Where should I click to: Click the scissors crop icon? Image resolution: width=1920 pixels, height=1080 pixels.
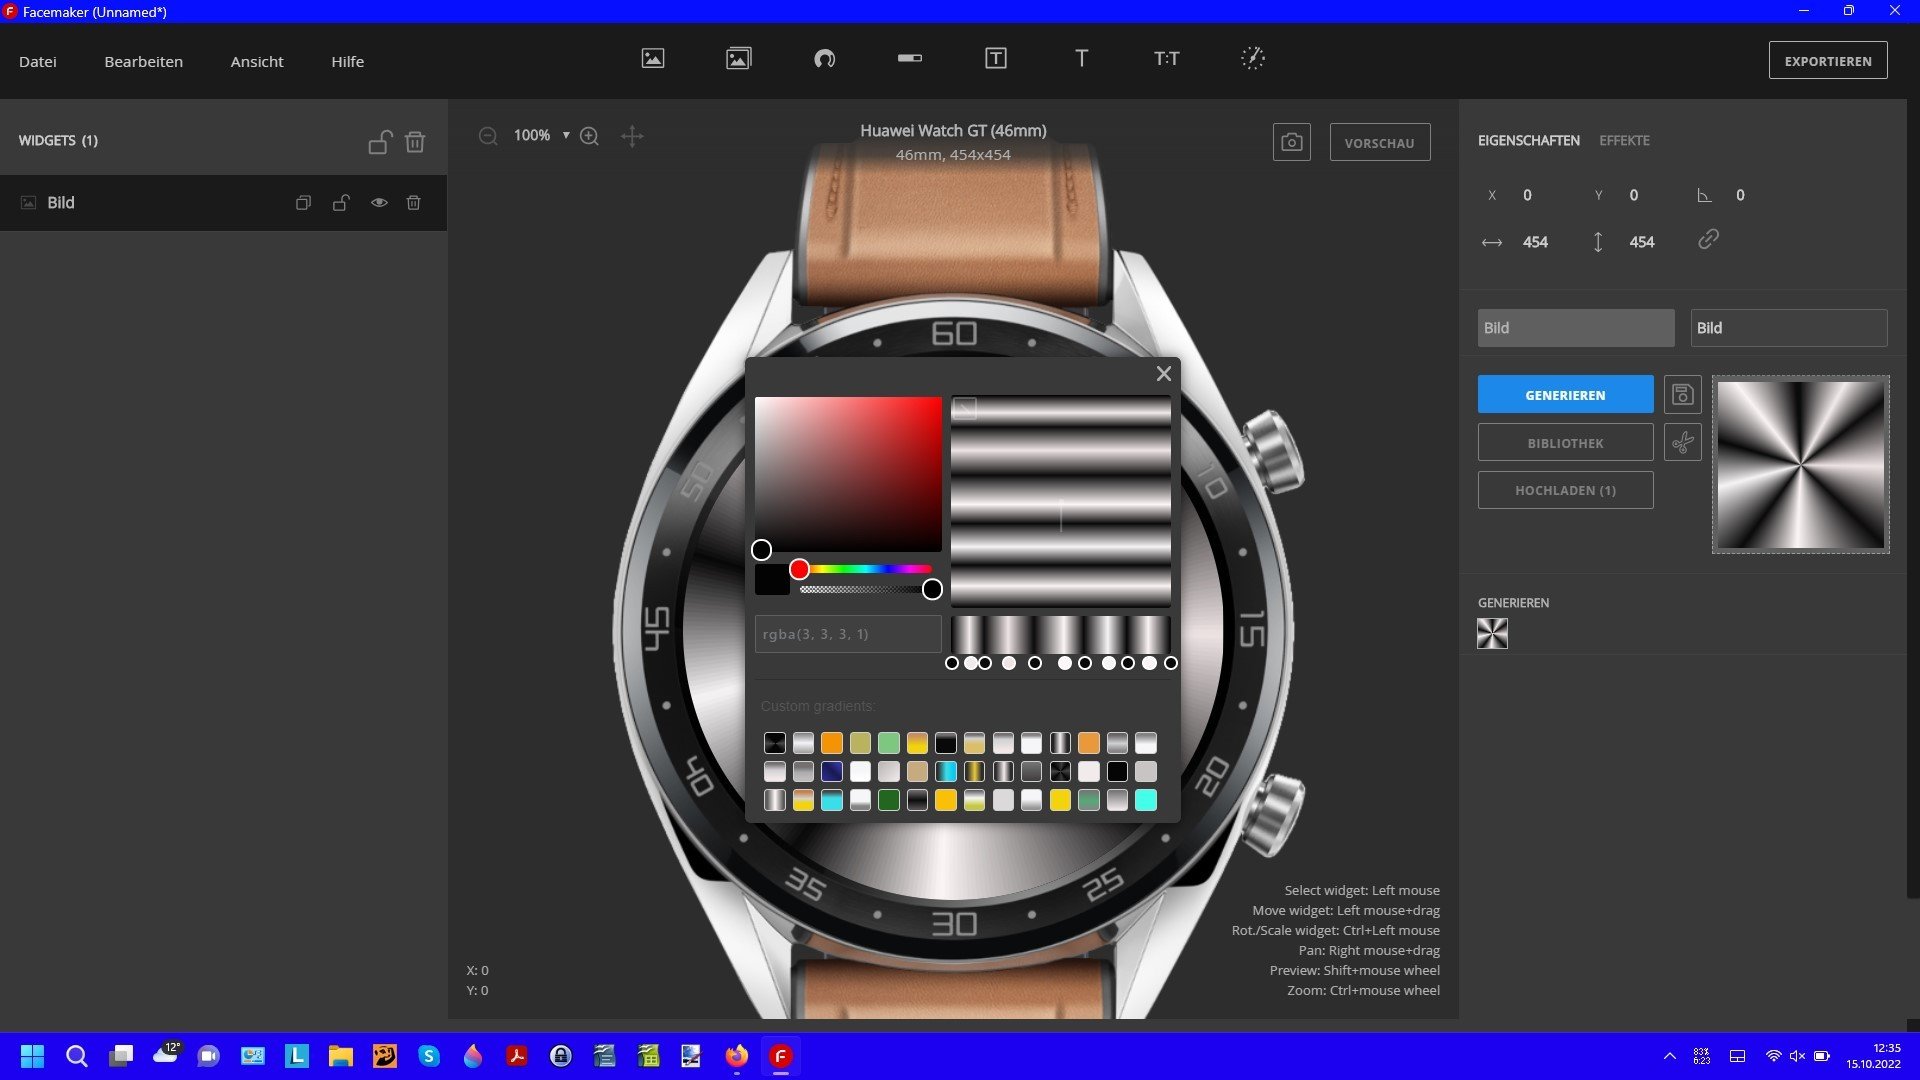click(x=1682, y=442)
